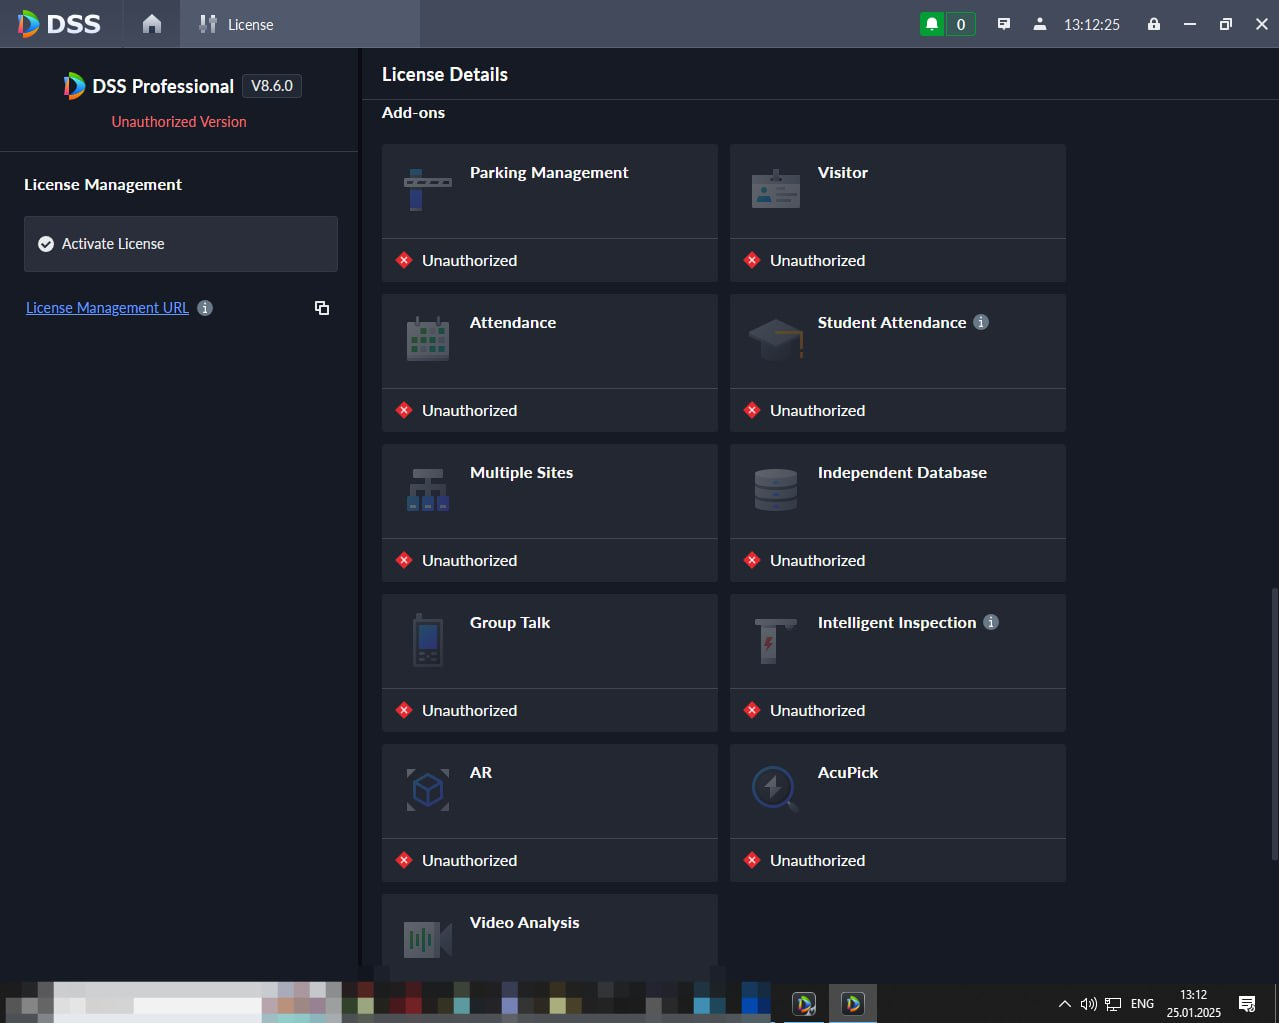
Task: Click the Video Analysis card title
Action: [x=524, y=923]
